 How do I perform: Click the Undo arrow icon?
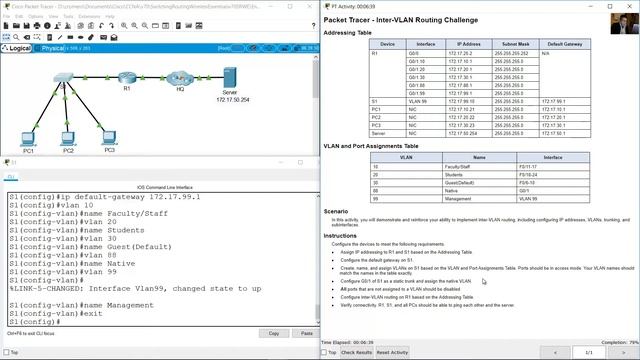[x=101, y=26]
